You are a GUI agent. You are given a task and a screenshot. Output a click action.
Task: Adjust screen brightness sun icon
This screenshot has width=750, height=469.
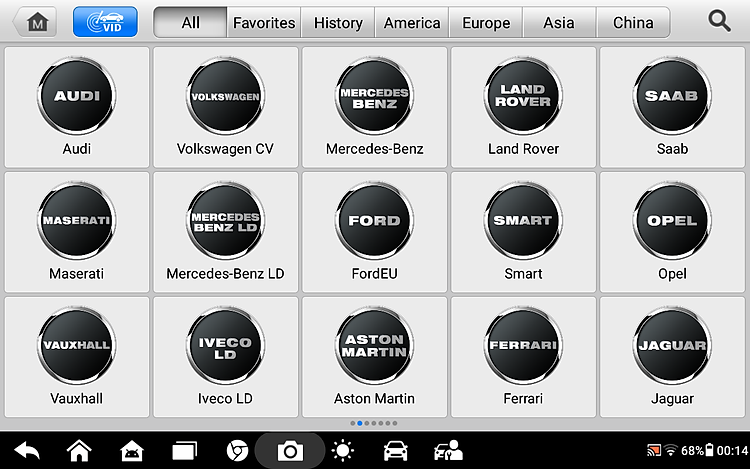click(342, 451)
